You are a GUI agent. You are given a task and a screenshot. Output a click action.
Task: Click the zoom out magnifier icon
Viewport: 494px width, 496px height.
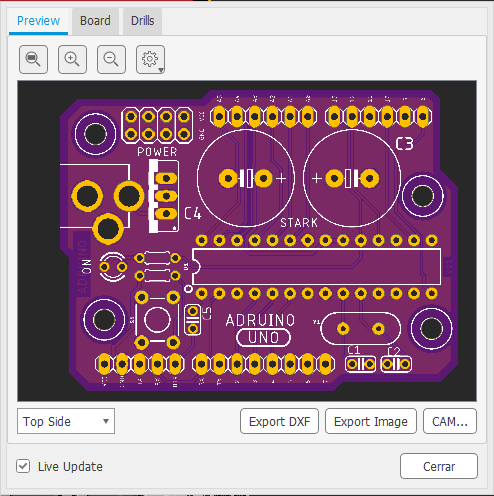111,59
